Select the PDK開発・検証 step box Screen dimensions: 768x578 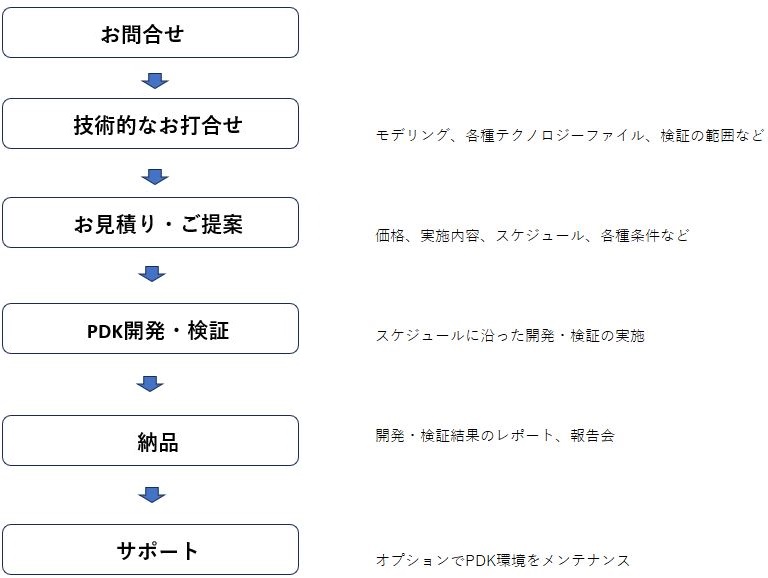[x=150, y=329]
